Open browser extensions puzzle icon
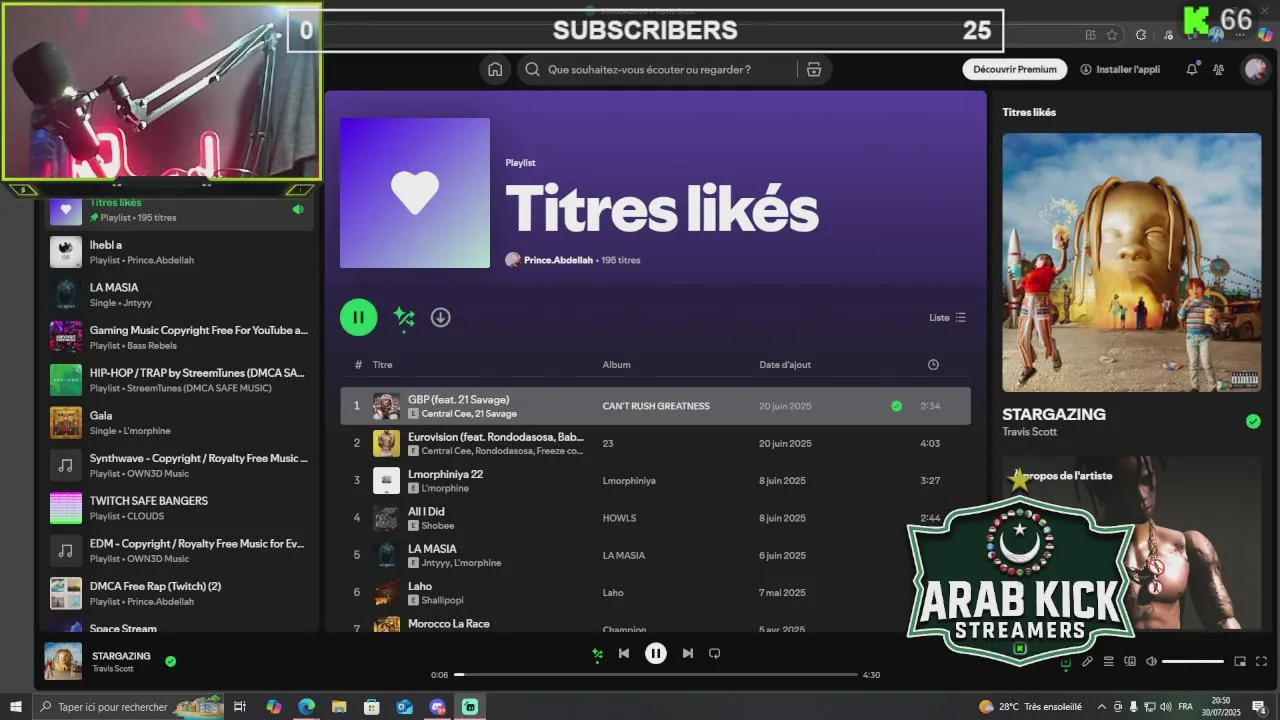Viewport: 1280px width, 720px height. (x=1141, y=35)
